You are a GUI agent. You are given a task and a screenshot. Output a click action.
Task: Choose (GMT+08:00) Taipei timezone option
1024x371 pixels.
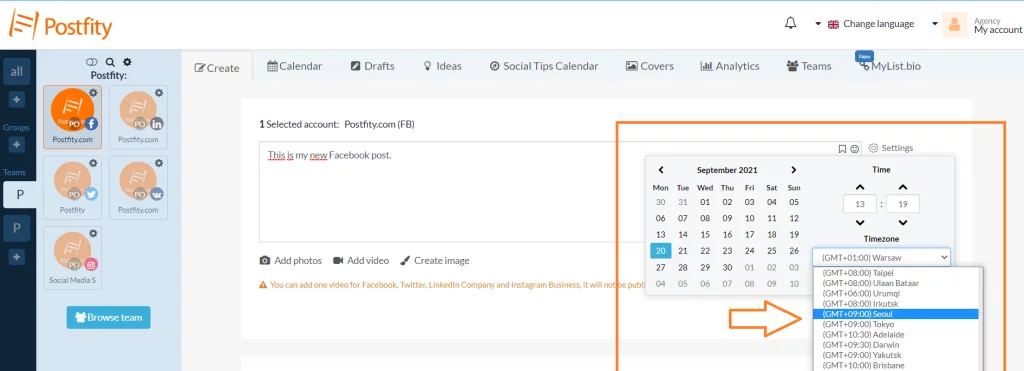pyautogui.click(x=895, y=273)
